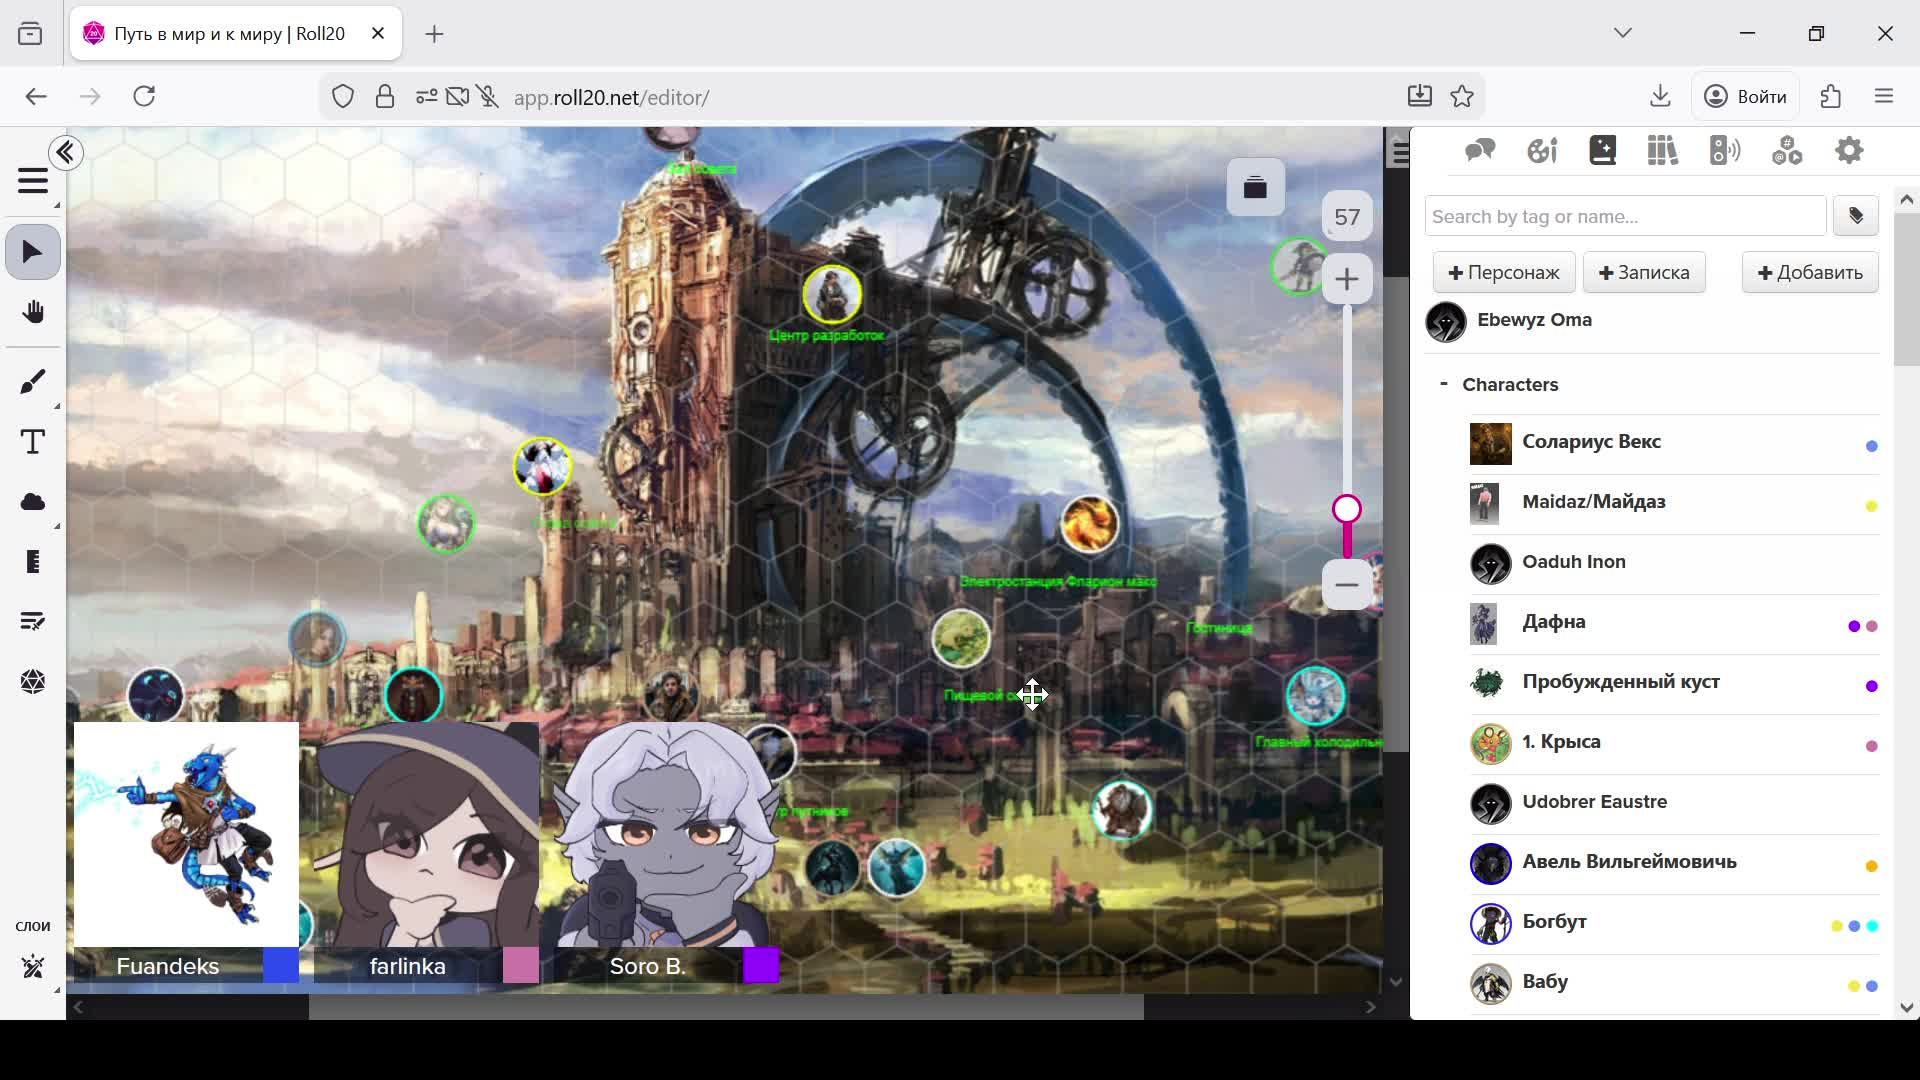Screen dimensions: 1920x1080
Task: Collapse the left toolbar with chevron
Action: point(66,153)
